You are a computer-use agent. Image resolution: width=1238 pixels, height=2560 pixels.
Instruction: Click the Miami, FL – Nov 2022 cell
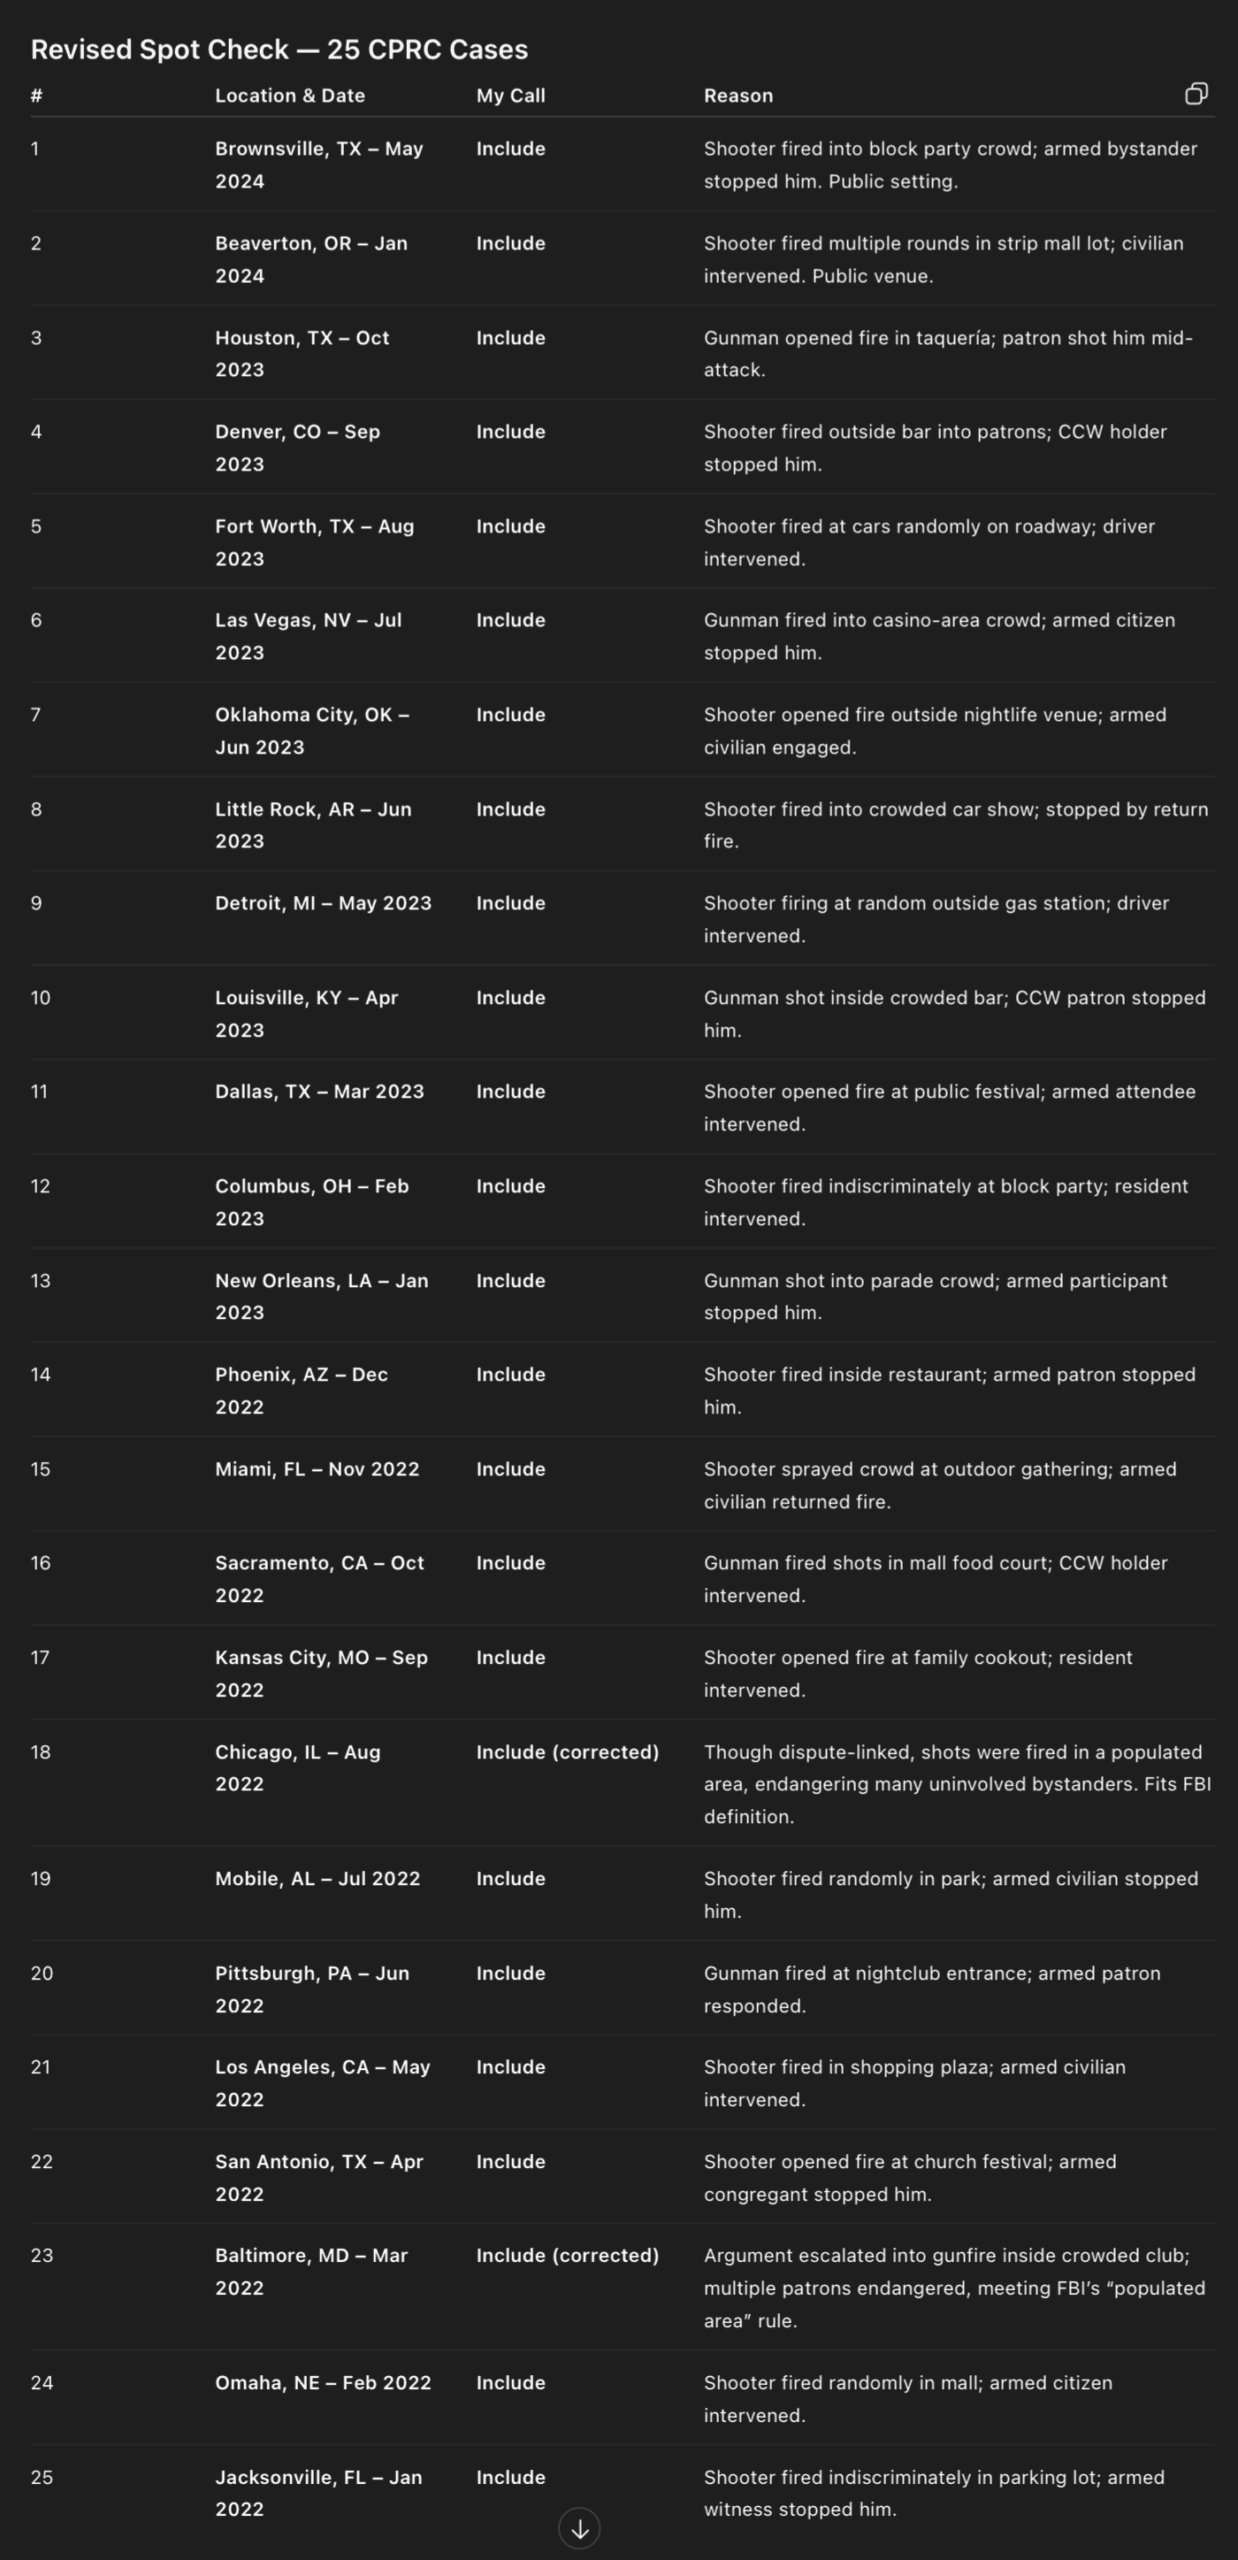click(317, 1469)
